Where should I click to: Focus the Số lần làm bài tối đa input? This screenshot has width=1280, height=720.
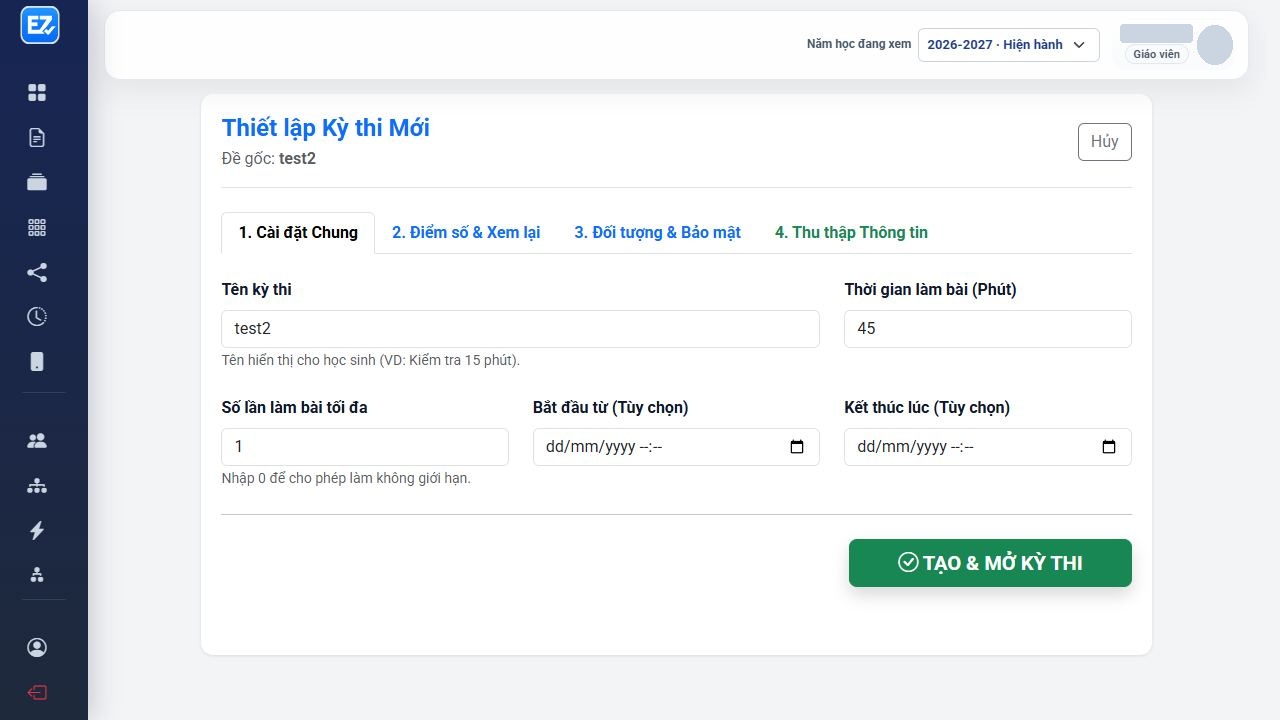[365, 447]
